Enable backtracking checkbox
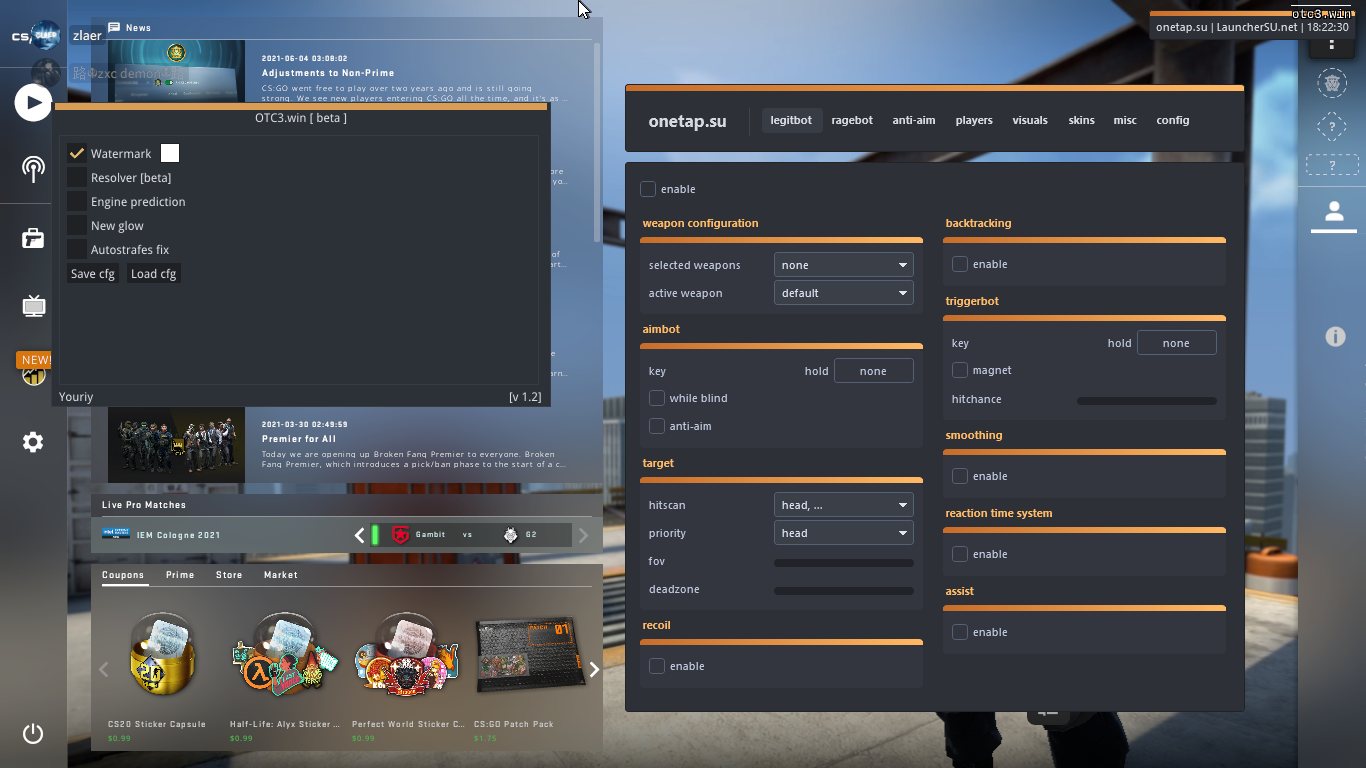This screenshot has width=1366, height=768. [x=960, y=264]
